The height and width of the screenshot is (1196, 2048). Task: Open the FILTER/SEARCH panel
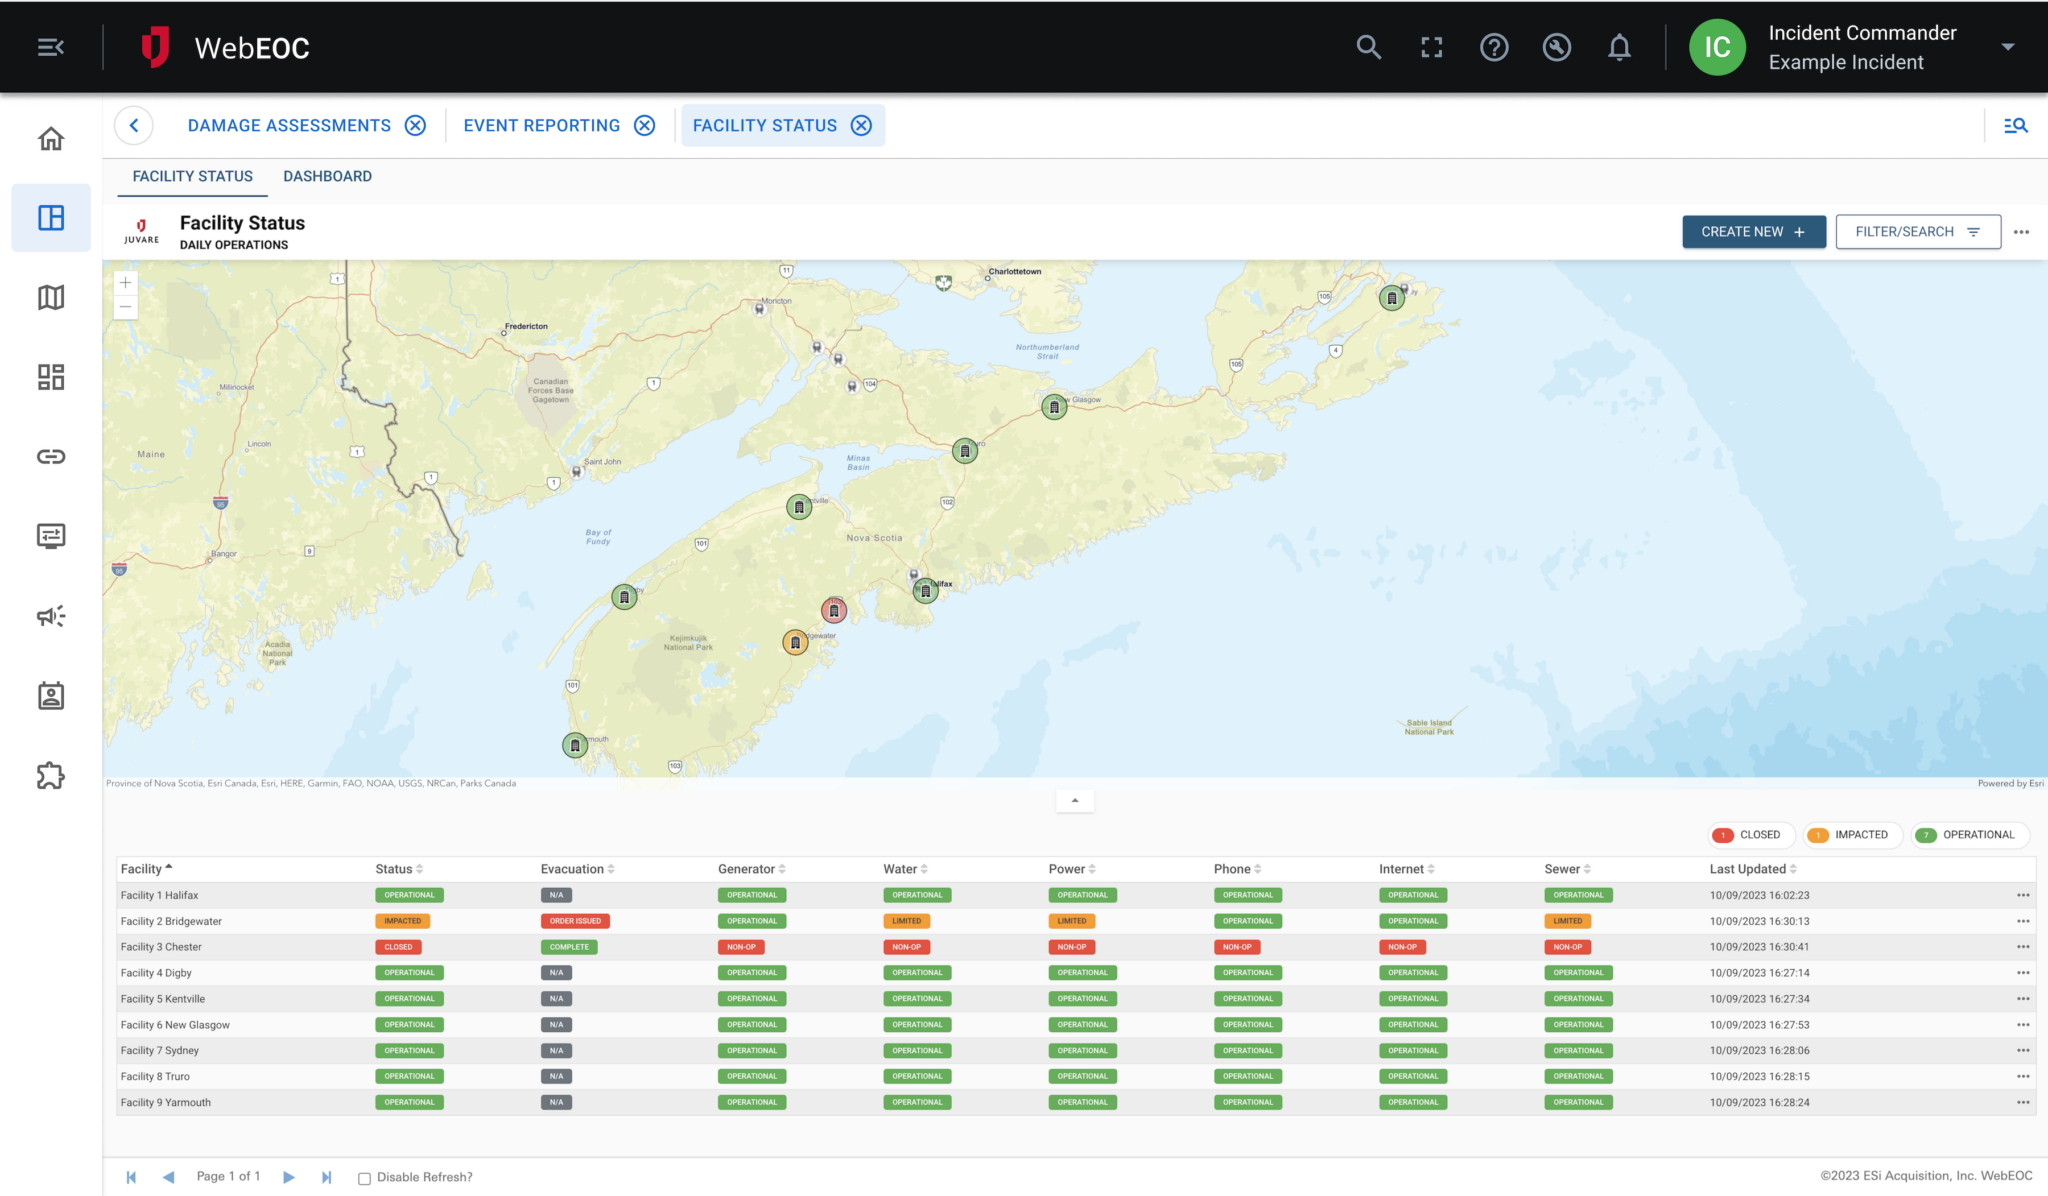pos(1917,231)
